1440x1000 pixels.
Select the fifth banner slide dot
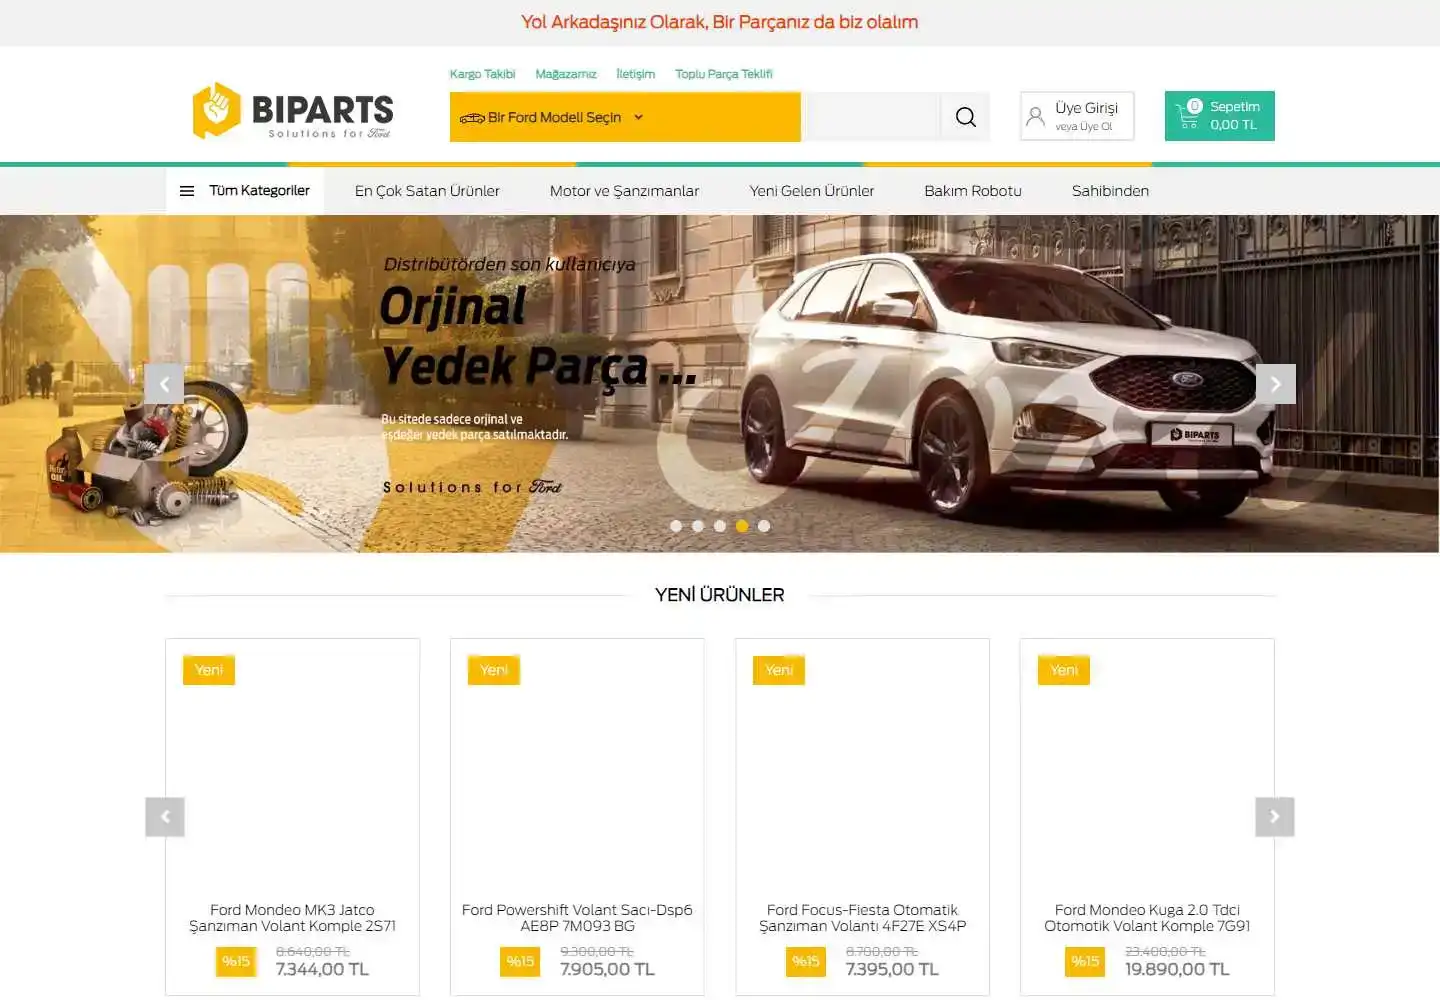764,526
